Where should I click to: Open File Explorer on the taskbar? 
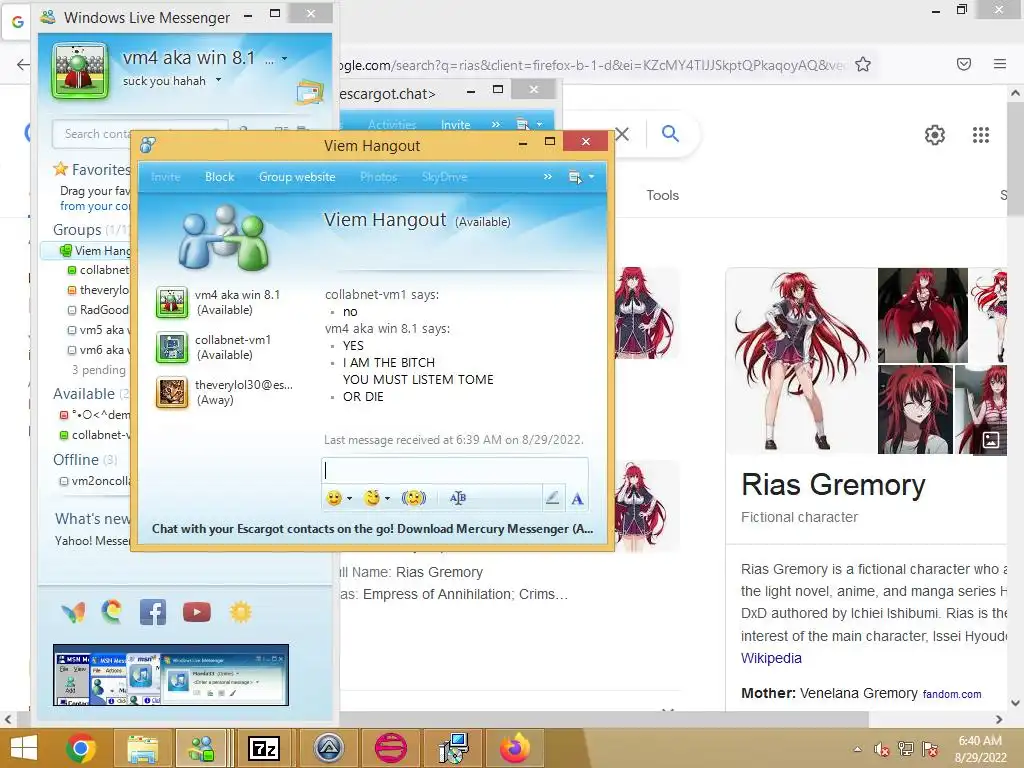[x=142, y=748]
